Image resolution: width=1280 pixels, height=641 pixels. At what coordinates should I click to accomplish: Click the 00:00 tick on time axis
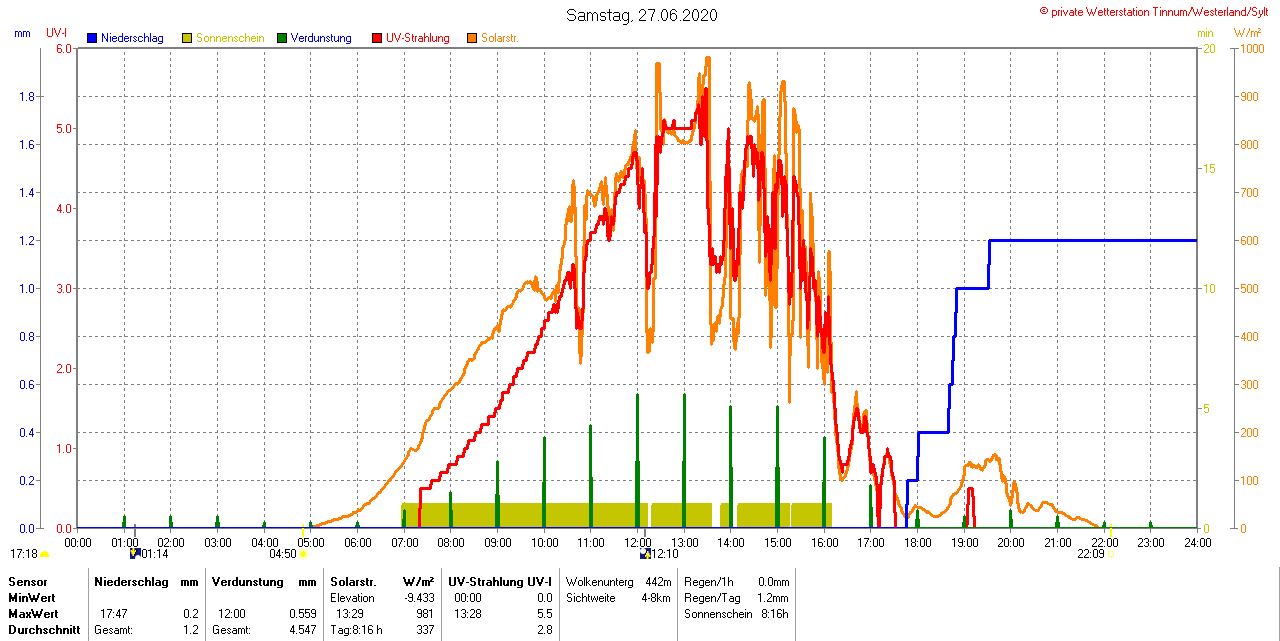point(78,543)
